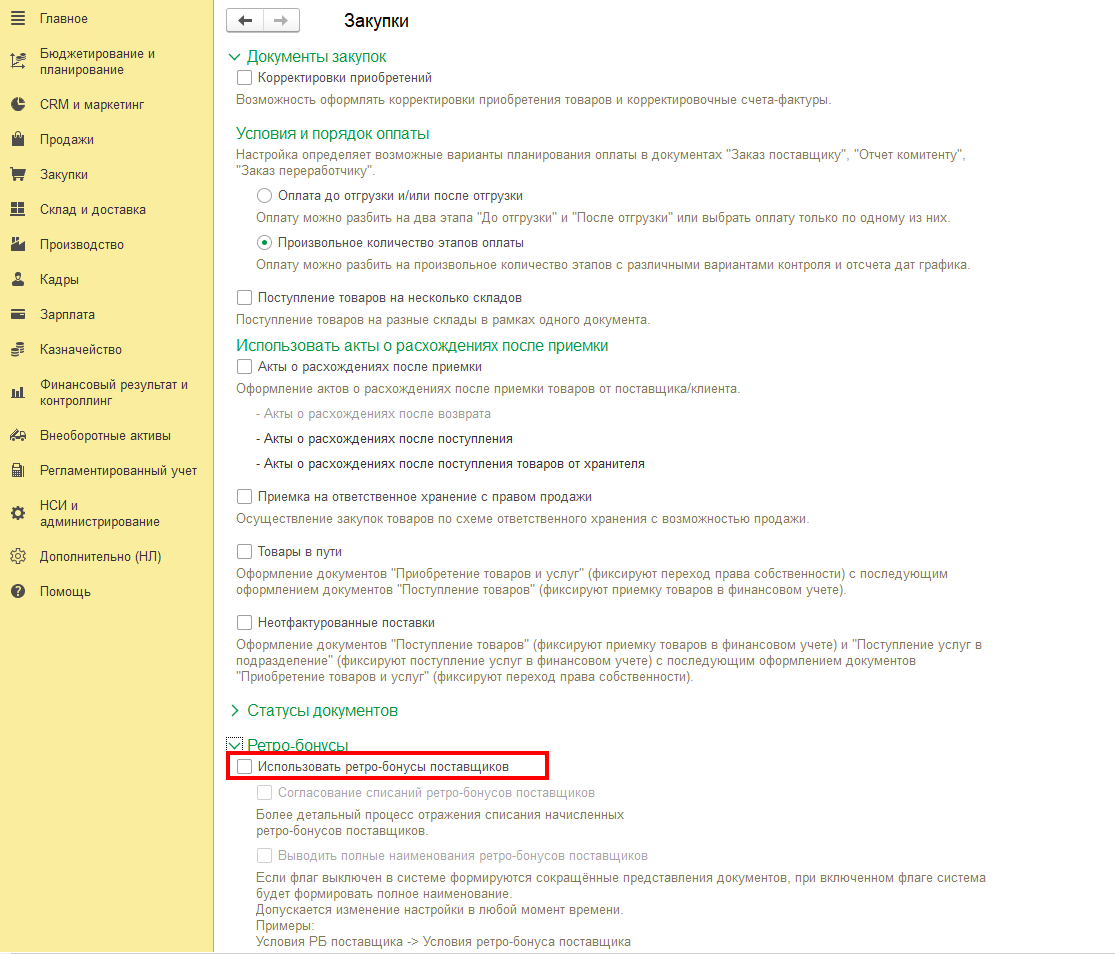Click Акты о расхождениях после поступления товаров от хранителя
Screen dimensions: 1115x954
pos(450,463)
